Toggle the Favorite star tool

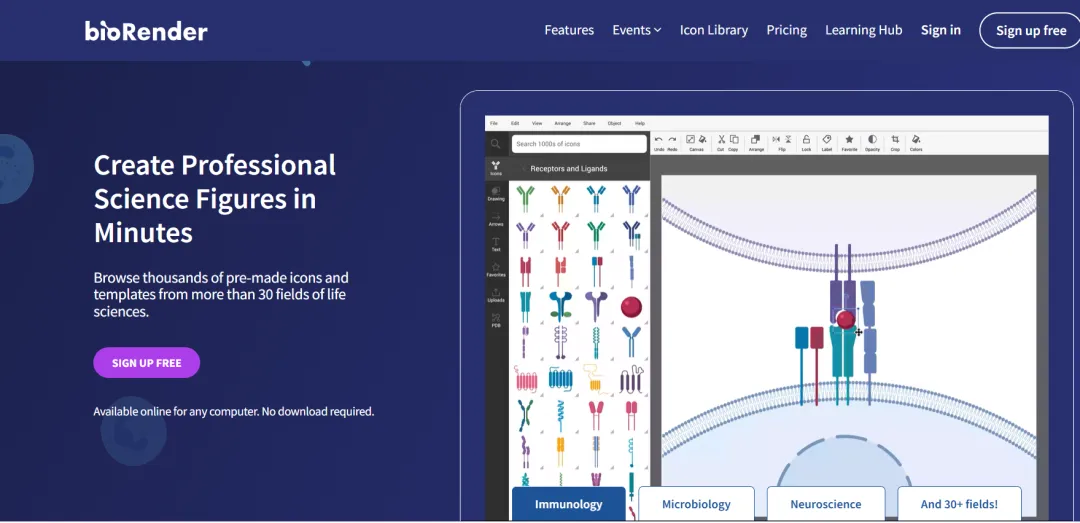click(x=849, y=142)
